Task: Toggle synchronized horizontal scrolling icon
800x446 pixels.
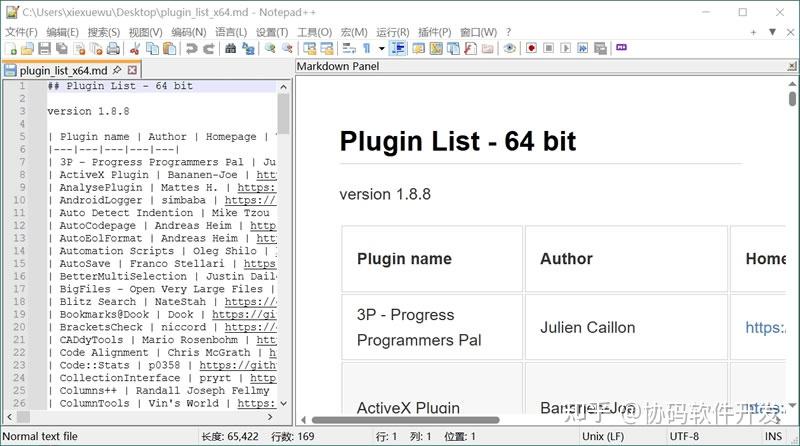Action: click(327, 48)
